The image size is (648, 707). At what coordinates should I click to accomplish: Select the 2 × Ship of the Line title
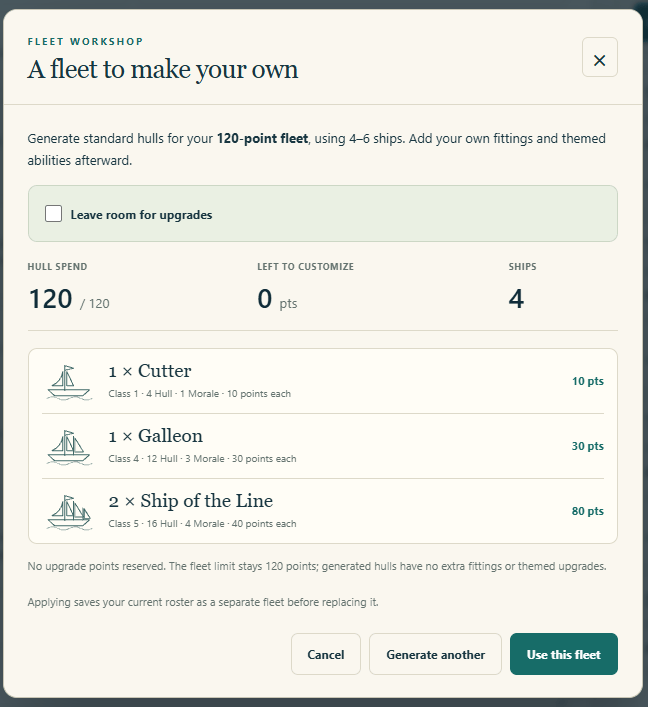click(191, 501)
